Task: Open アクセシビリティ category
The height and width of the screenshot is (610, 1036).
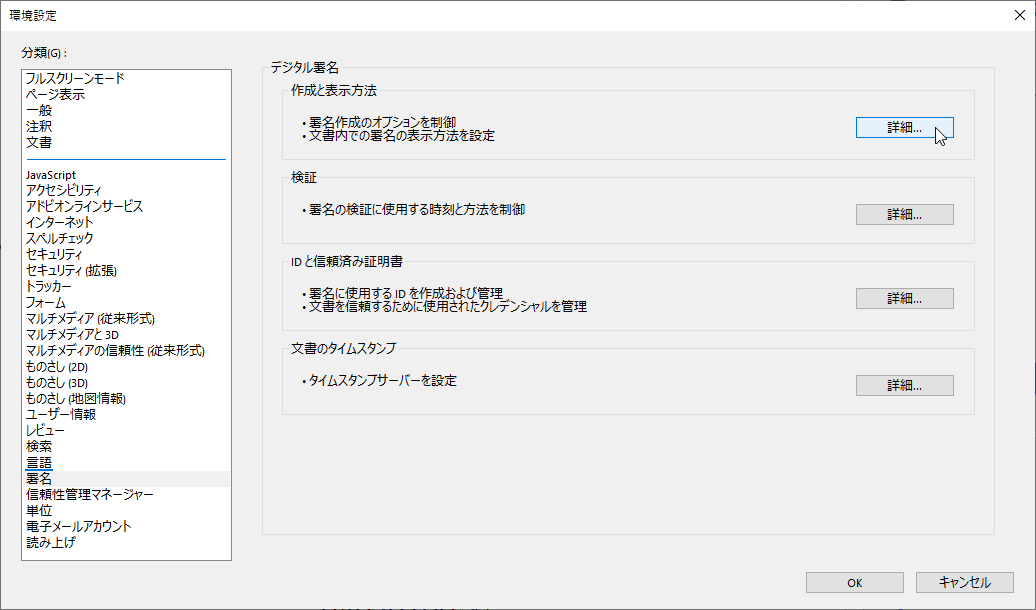Action: click(x=63, y=190)
